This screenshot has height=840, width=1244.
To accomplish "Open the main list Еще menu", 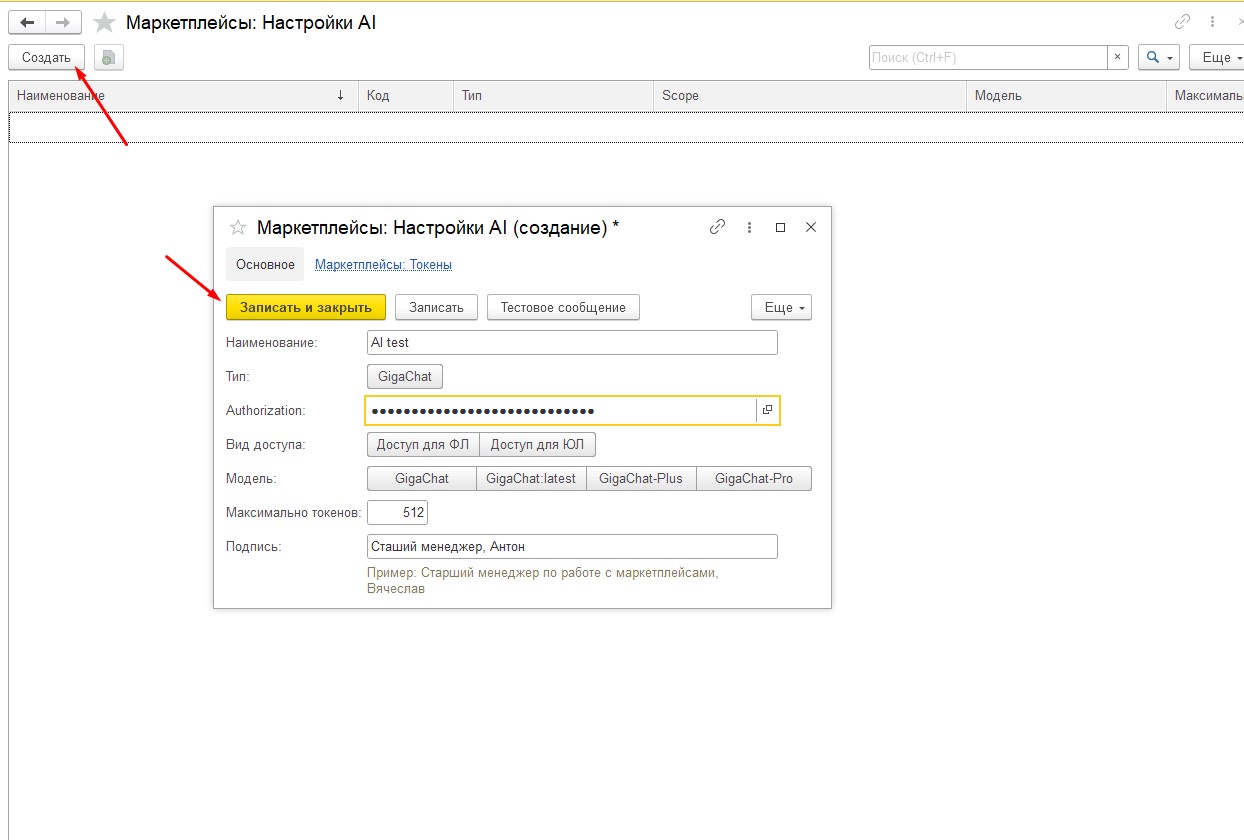I will pyautogui.click(x=1217, y=57).
